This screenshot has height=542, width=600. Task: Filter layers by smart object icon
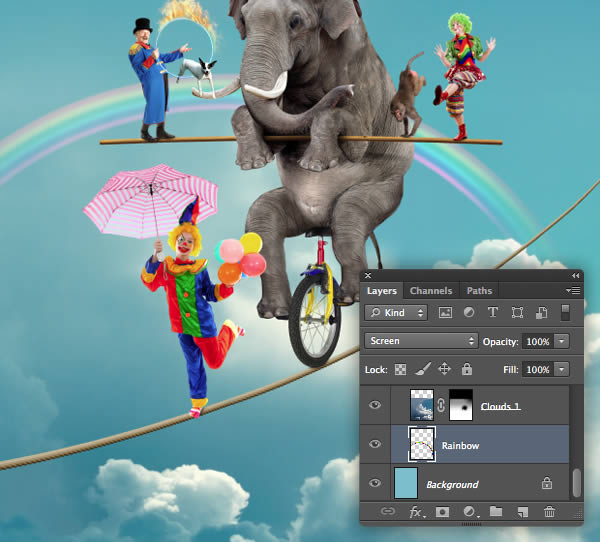click(x=541, y=313)
